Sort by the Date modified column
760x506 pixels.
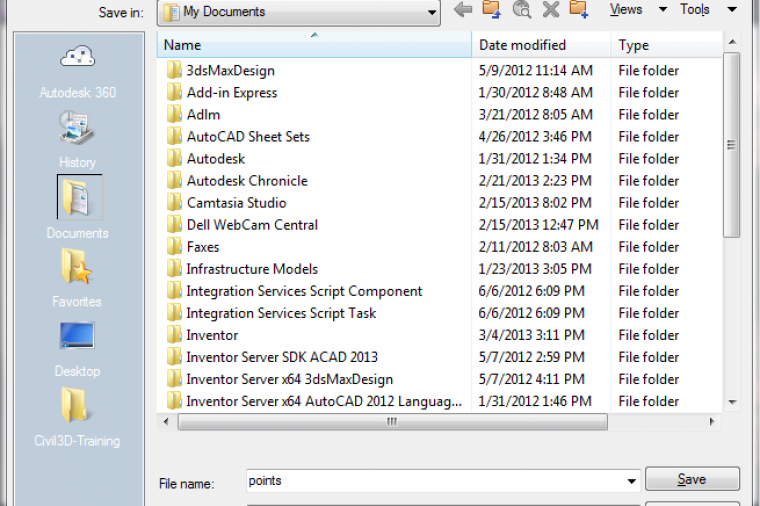pos(522,45)
